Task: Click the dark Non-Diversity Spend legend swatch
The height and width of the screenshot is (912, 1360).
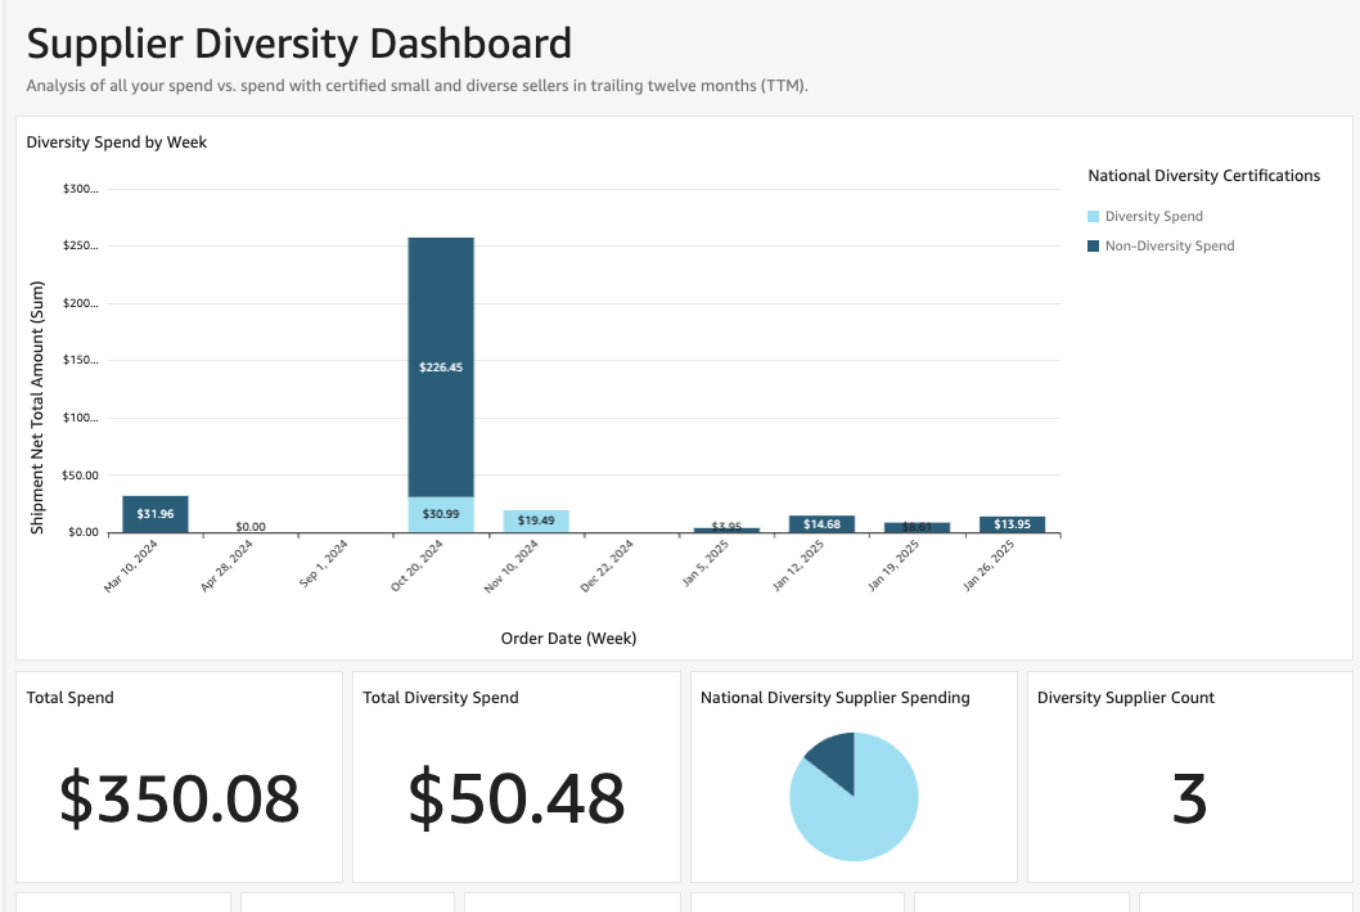Action: (1093, 246)
